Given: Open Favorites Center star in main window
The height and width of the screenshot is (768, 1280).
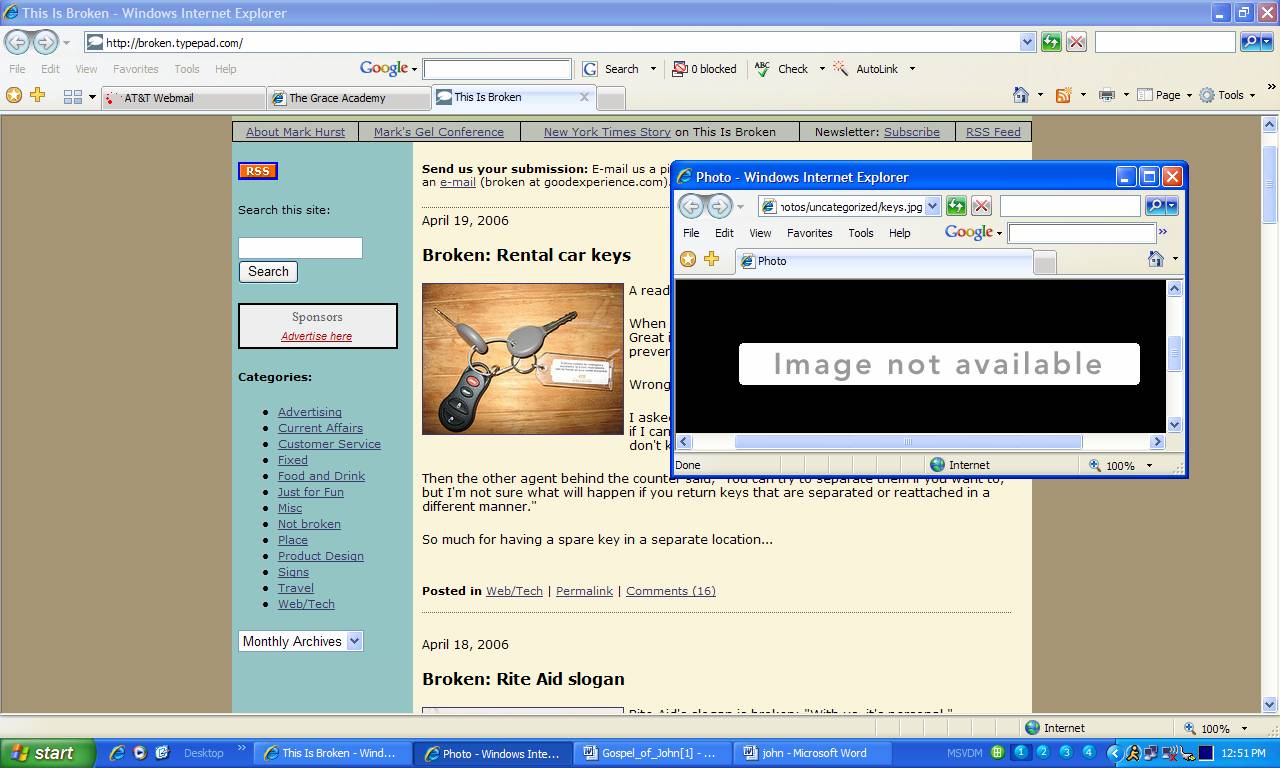Looking at the screenshot, I should click(13, 95).
